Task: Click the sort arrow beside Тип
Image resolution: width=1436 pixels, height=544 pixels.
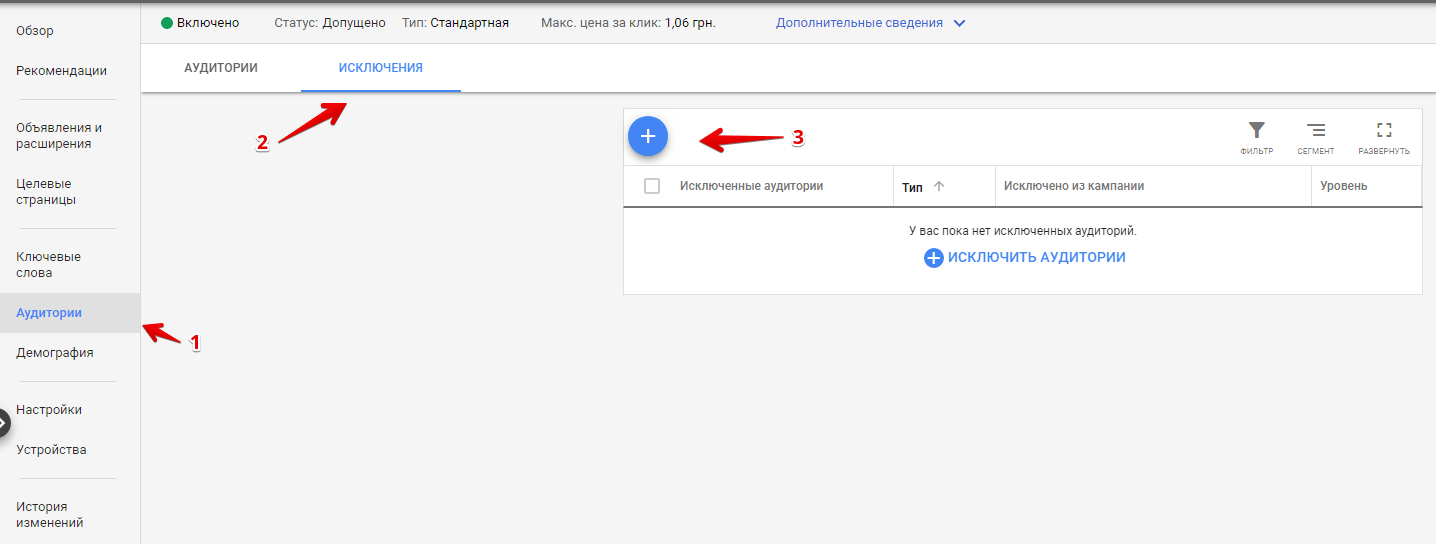Action: coord(939,186)
